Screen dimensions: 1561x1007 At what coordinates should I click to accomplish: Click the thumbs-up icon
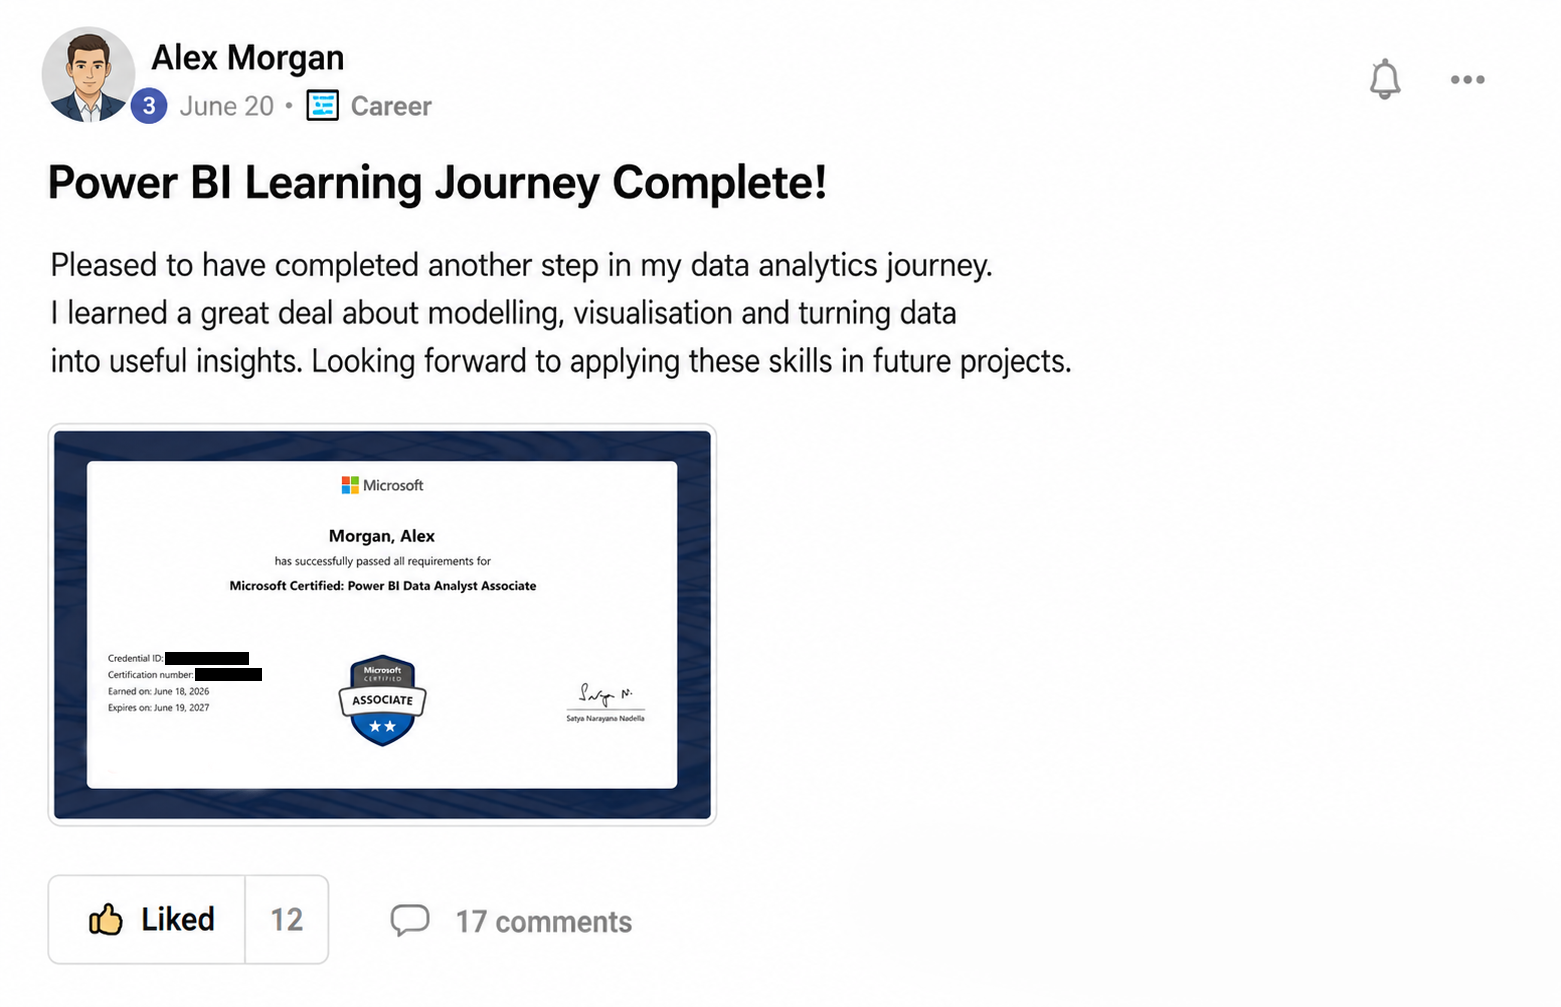[105, 919]
